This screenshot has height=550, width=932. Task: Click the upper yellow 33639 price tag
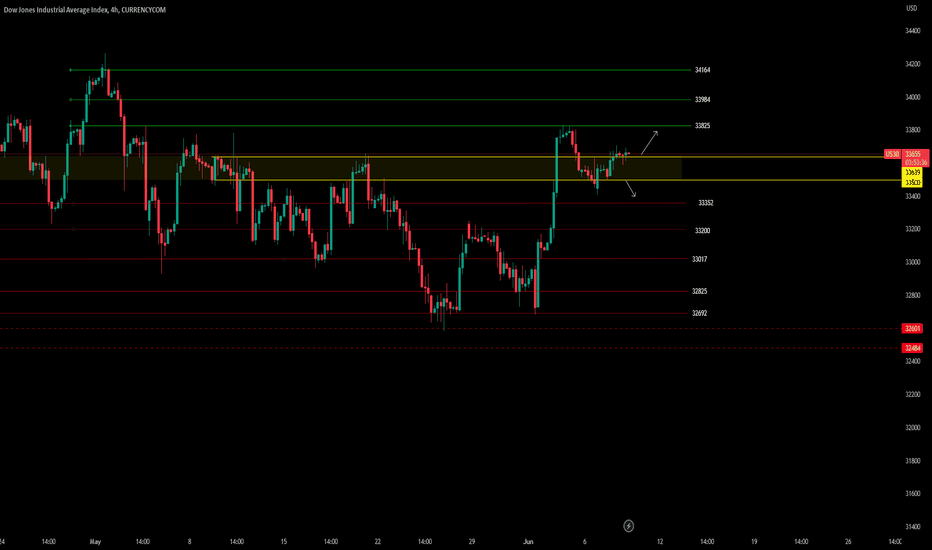point(912,172)
